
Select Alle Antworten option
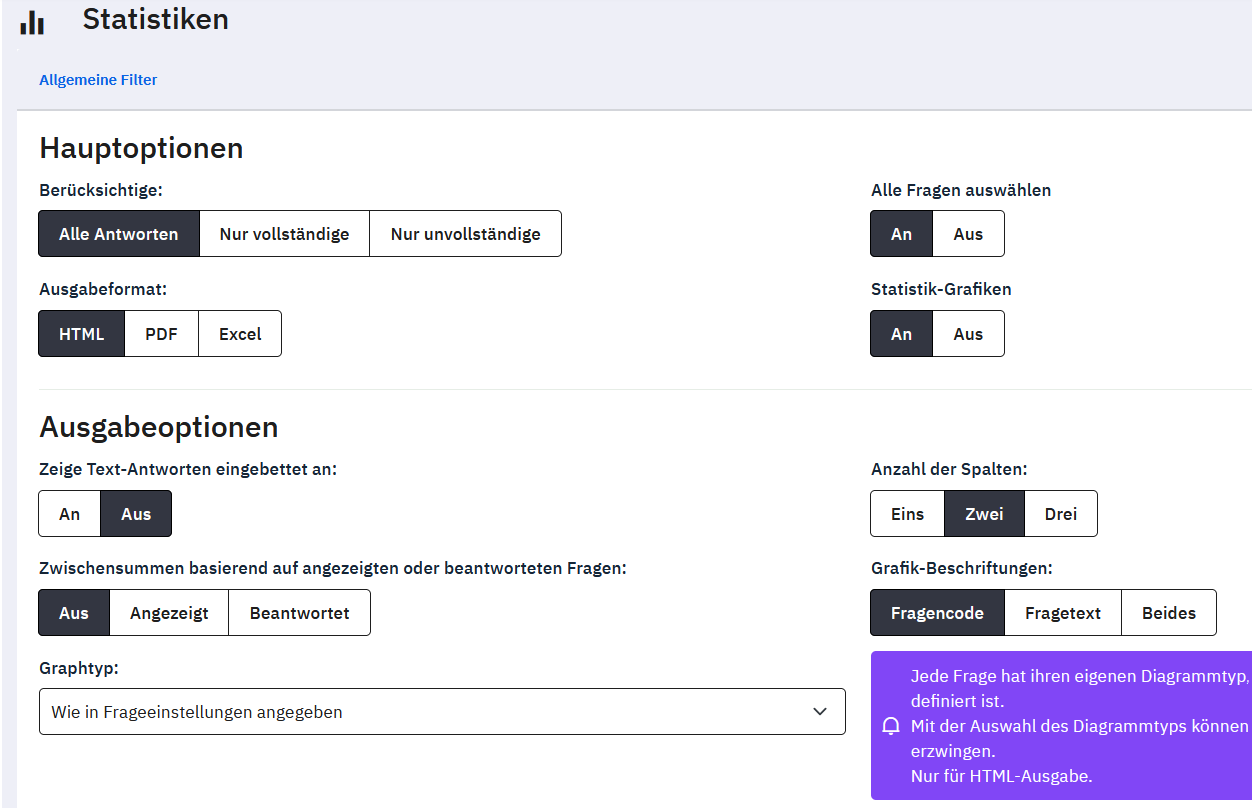coord(119,234)
